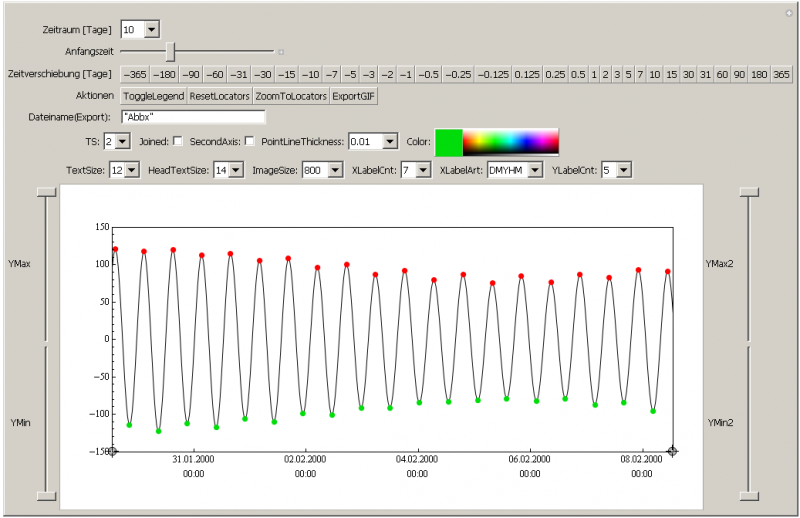
Task: Shift time by −10 days
Action: pos(311,75)
